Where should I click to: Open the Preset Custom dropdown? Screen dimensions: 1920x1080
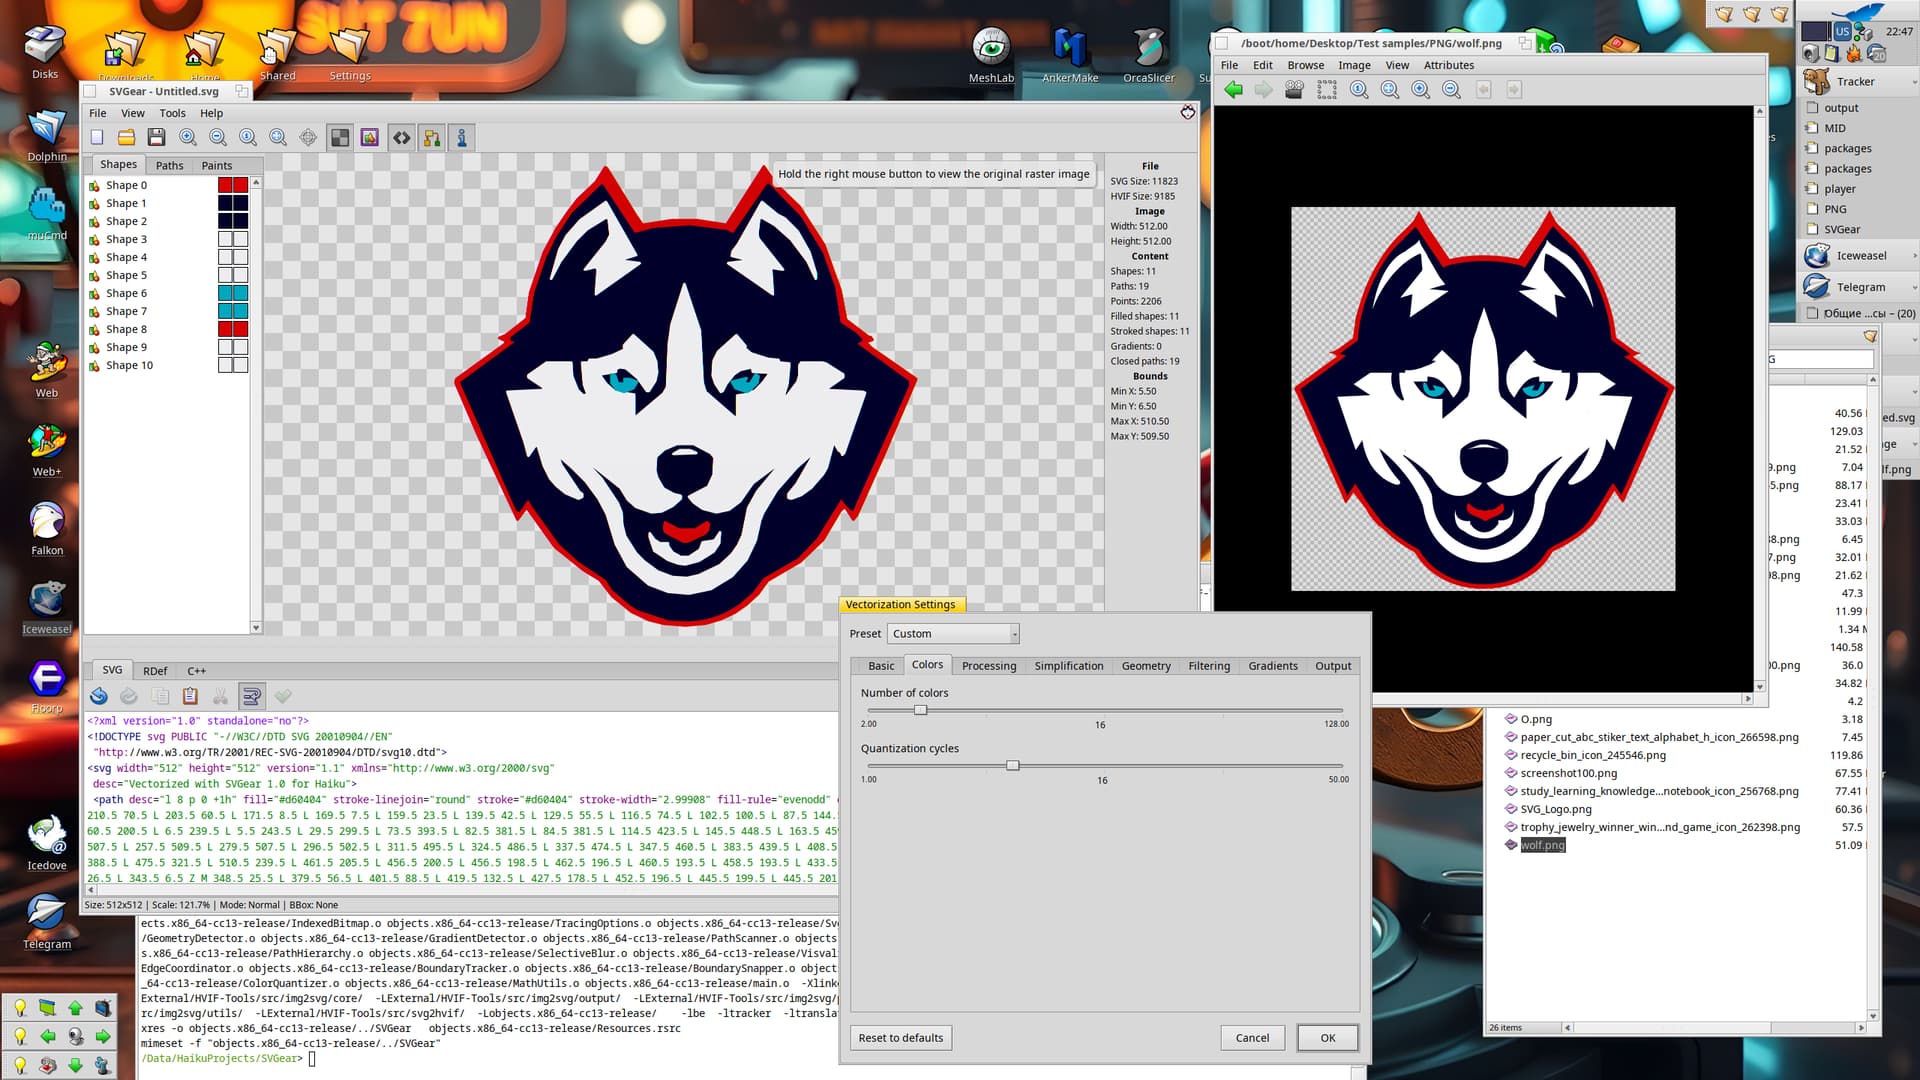click(x=953, y=634)
